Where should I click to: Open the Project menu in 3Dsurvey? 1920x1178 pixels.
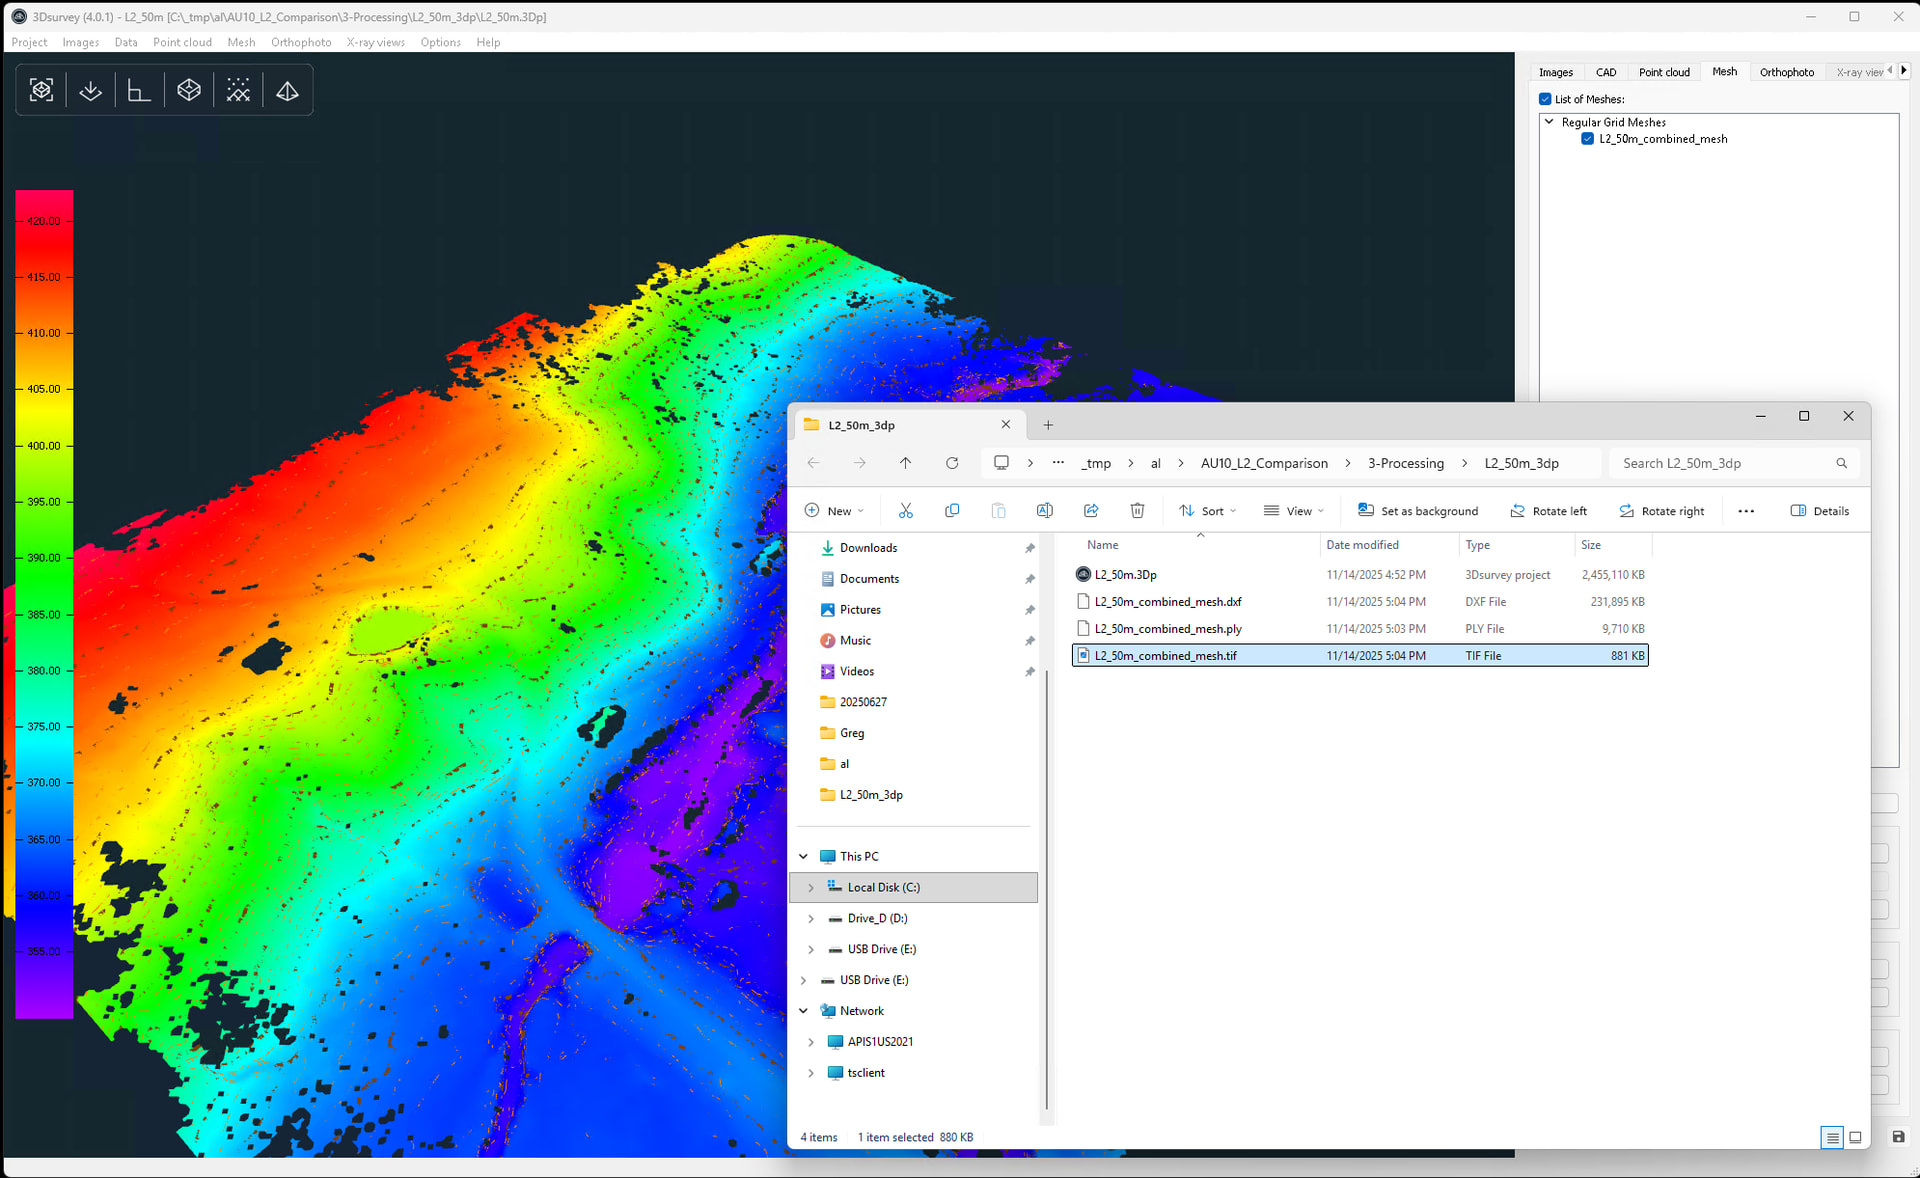point(29,42)
